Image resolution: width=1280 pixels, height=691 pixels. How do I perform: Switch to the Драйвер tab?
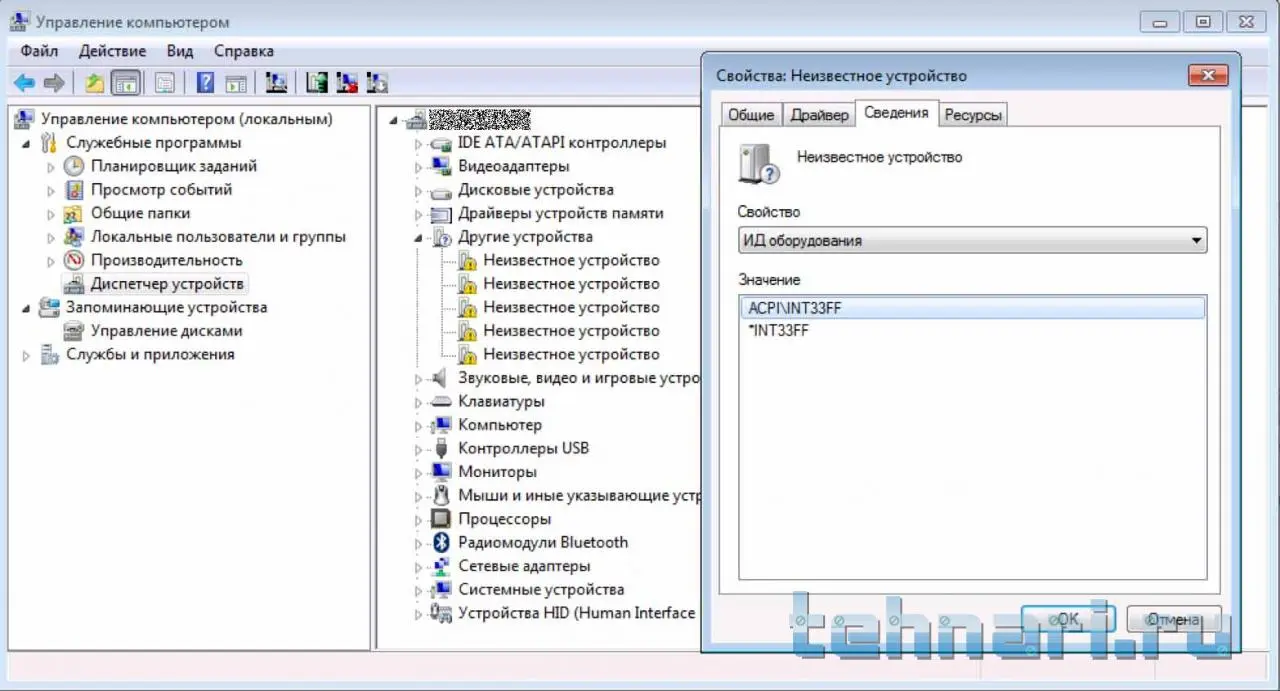coord(819,115)
